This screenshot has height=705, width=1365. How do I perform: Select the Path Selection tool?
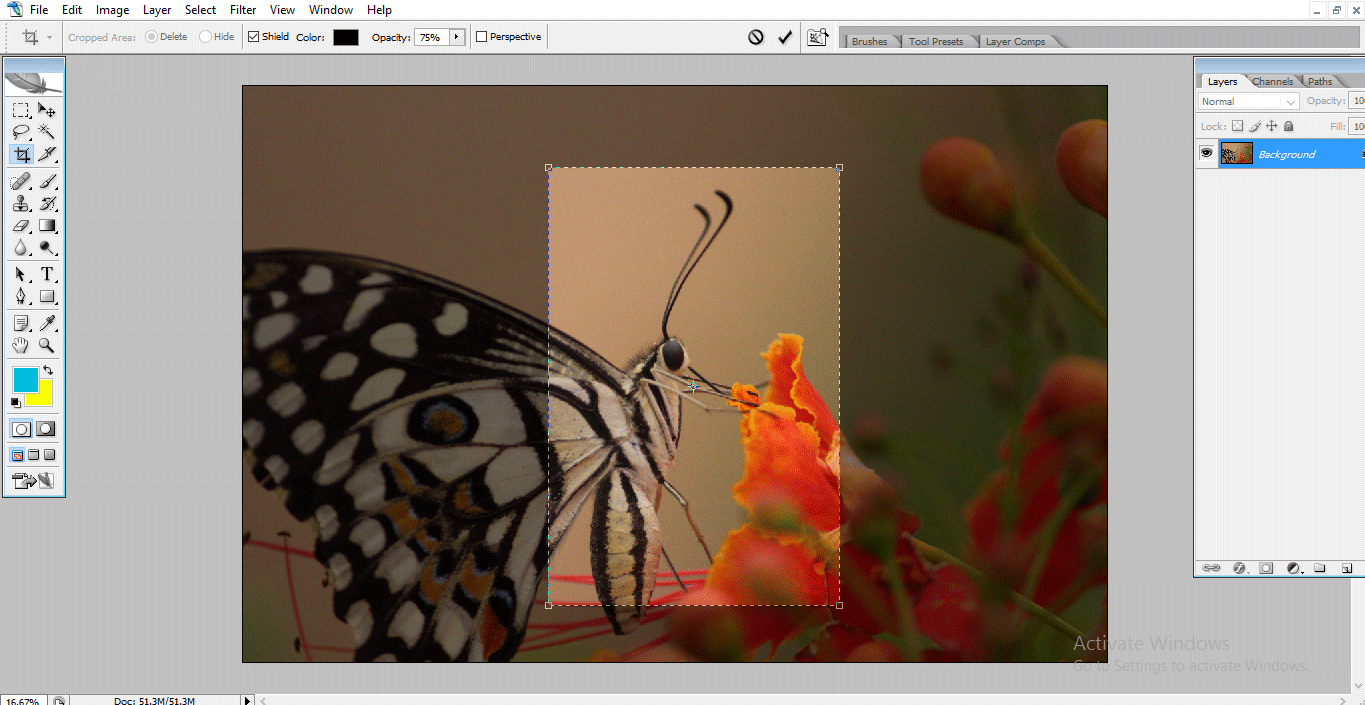21,275
